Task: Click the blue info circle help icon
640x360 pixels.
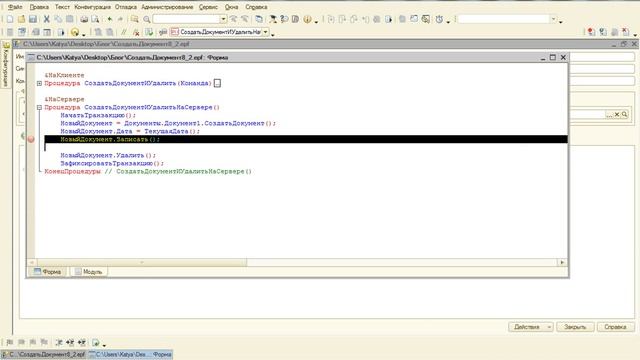Action: click(x=307, y=19)
